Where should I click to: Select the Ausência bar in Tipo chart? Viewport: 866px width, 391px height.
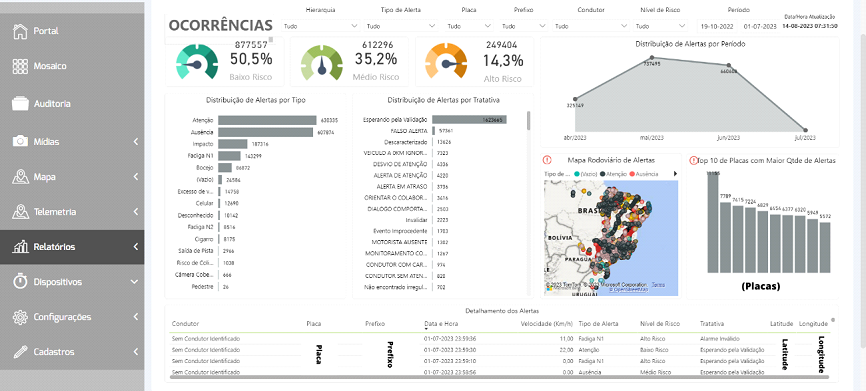(265, 132)
